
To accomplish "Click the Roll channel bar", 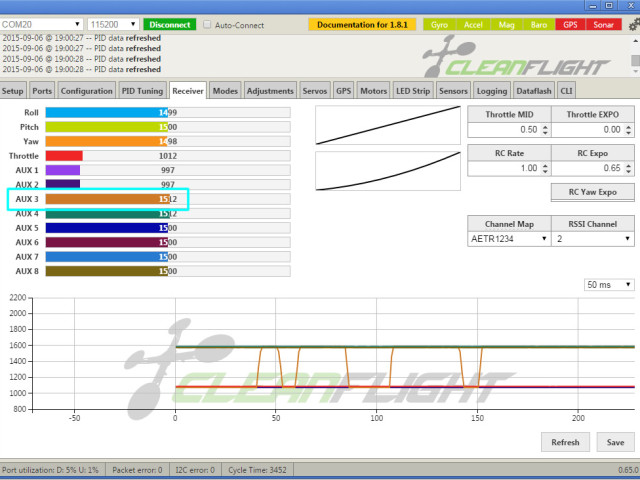I will 168,113.
